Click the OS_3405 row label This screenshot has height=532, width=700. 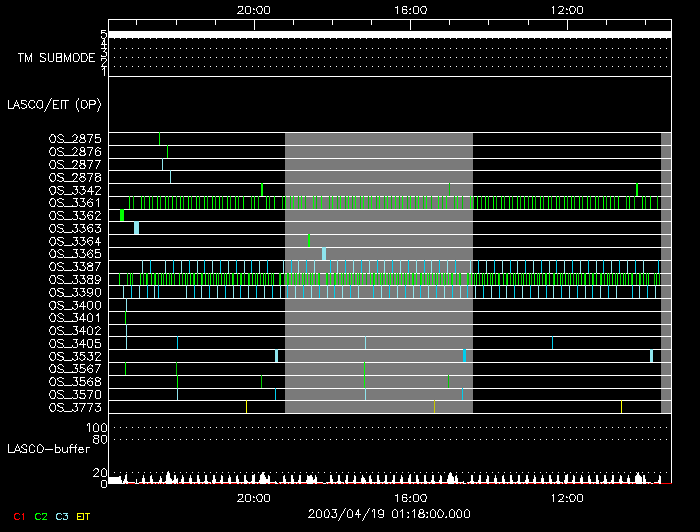coord(75,344)
